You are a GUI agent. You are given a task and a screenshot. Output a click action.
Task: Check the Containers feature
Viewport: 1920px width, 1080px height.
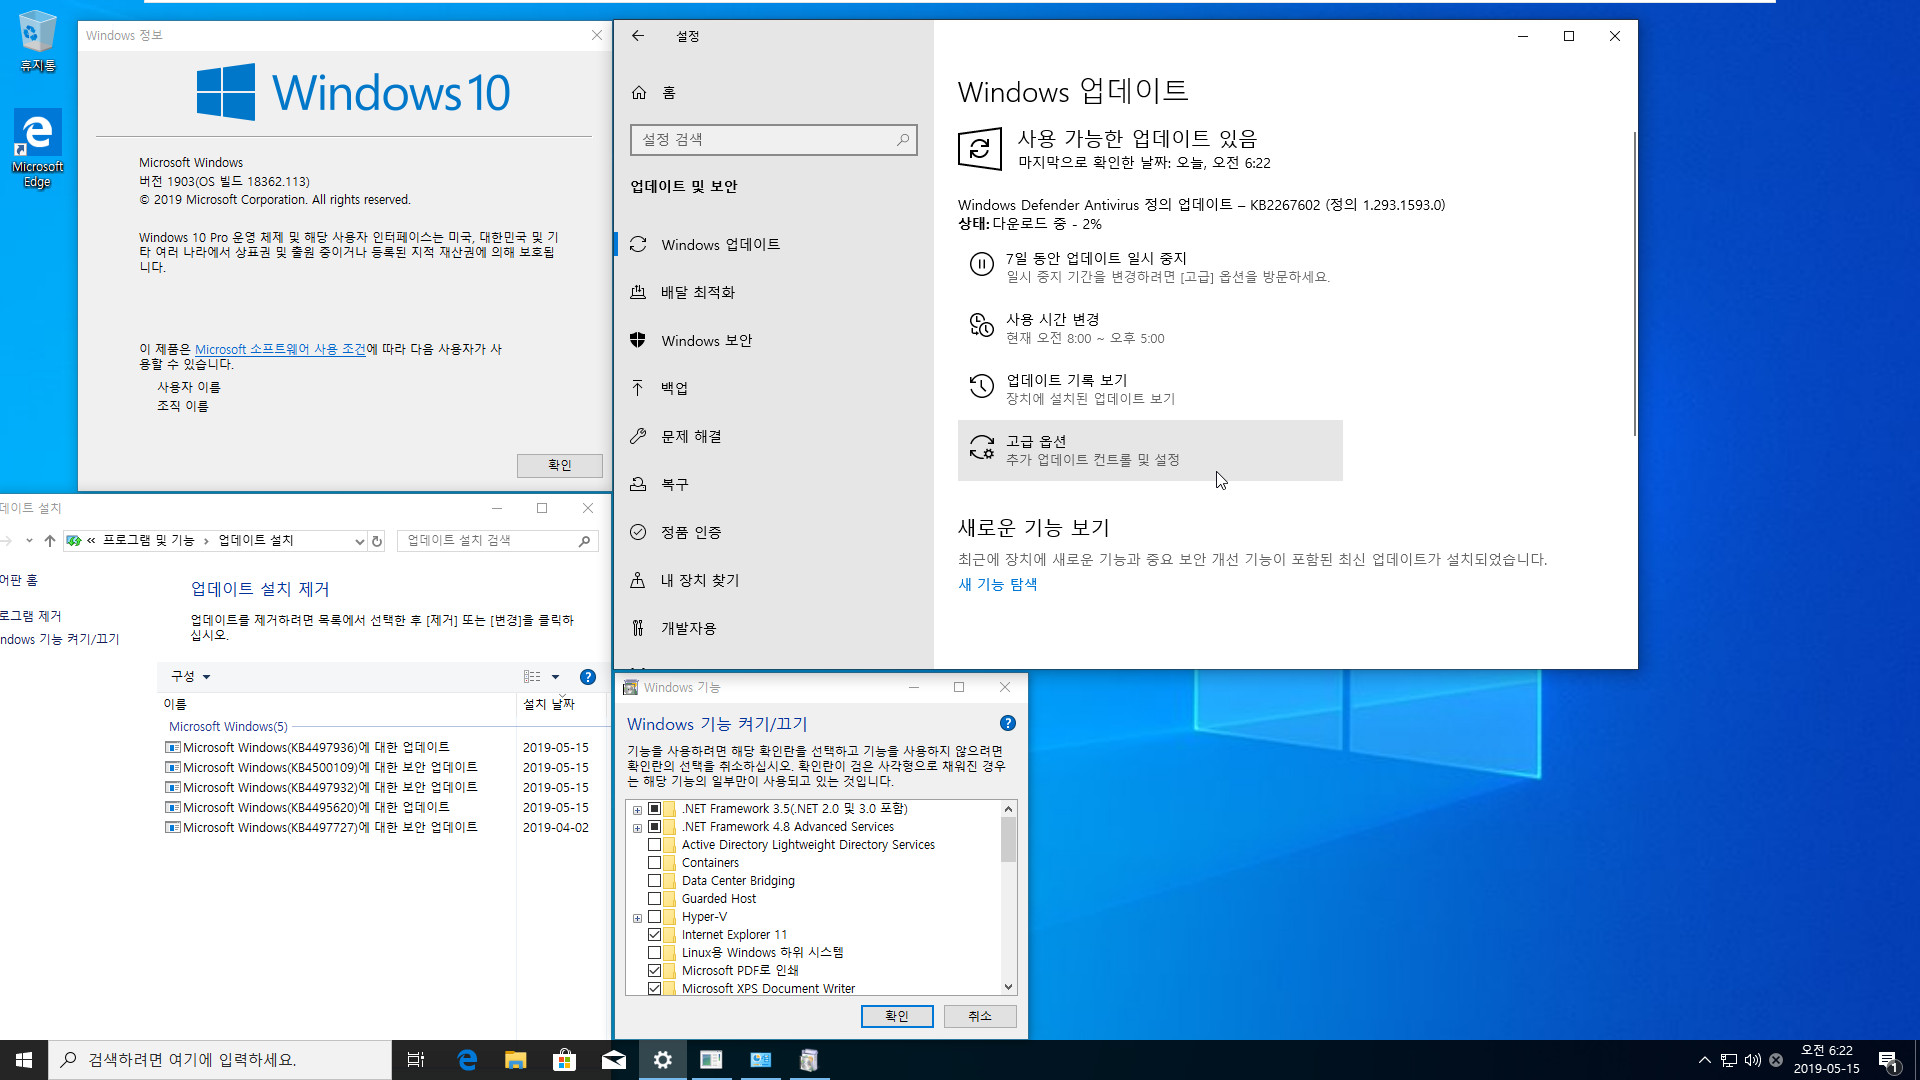click(x=654, y=863)
